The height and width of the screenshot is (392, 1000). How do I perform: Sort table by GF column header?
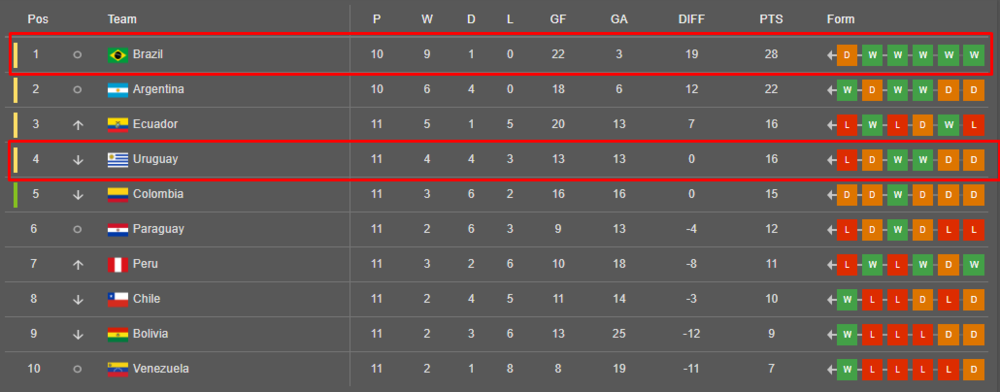(558, 19)
